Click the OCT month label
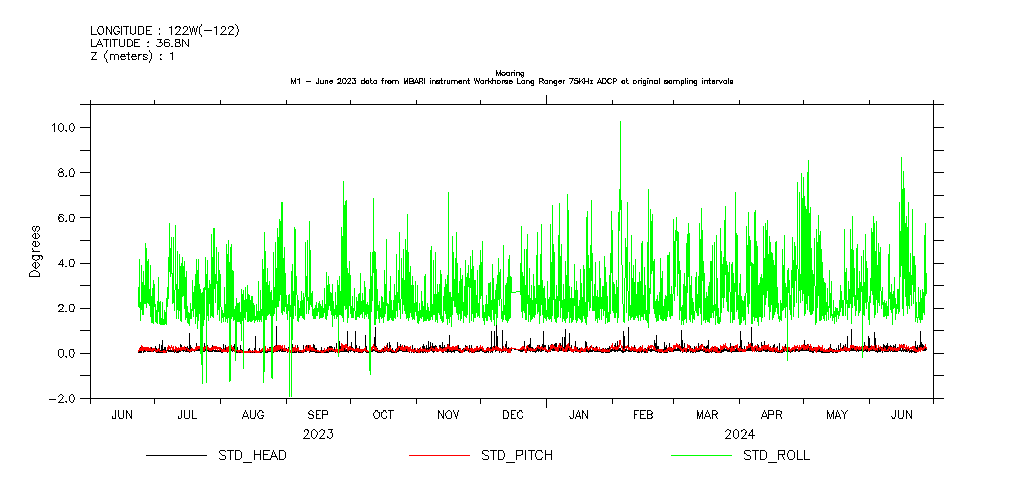 pos(383,415)
